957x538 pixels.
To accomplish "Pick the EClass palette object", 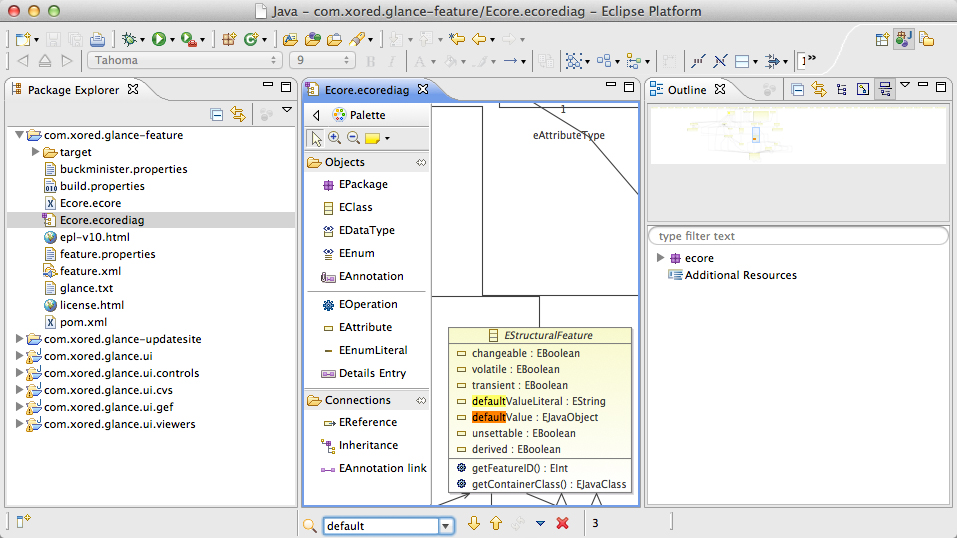I will pos(355,207).
